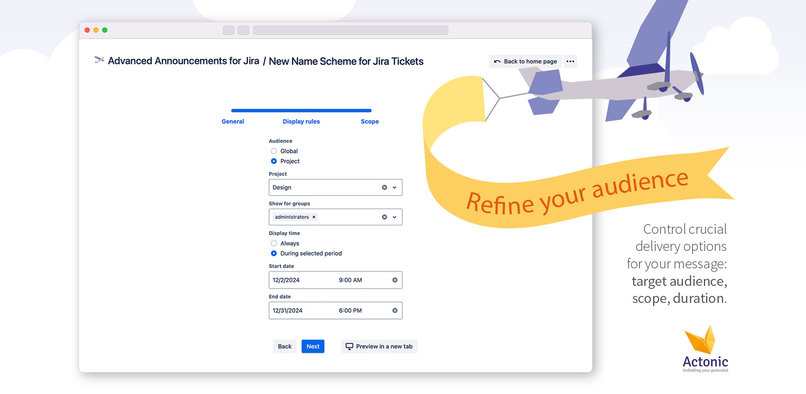Image resolution: width=806 pixels, height=394 pixels.
Task: Expand the Project dropdown chevron
Action: [x=394, y=188]
